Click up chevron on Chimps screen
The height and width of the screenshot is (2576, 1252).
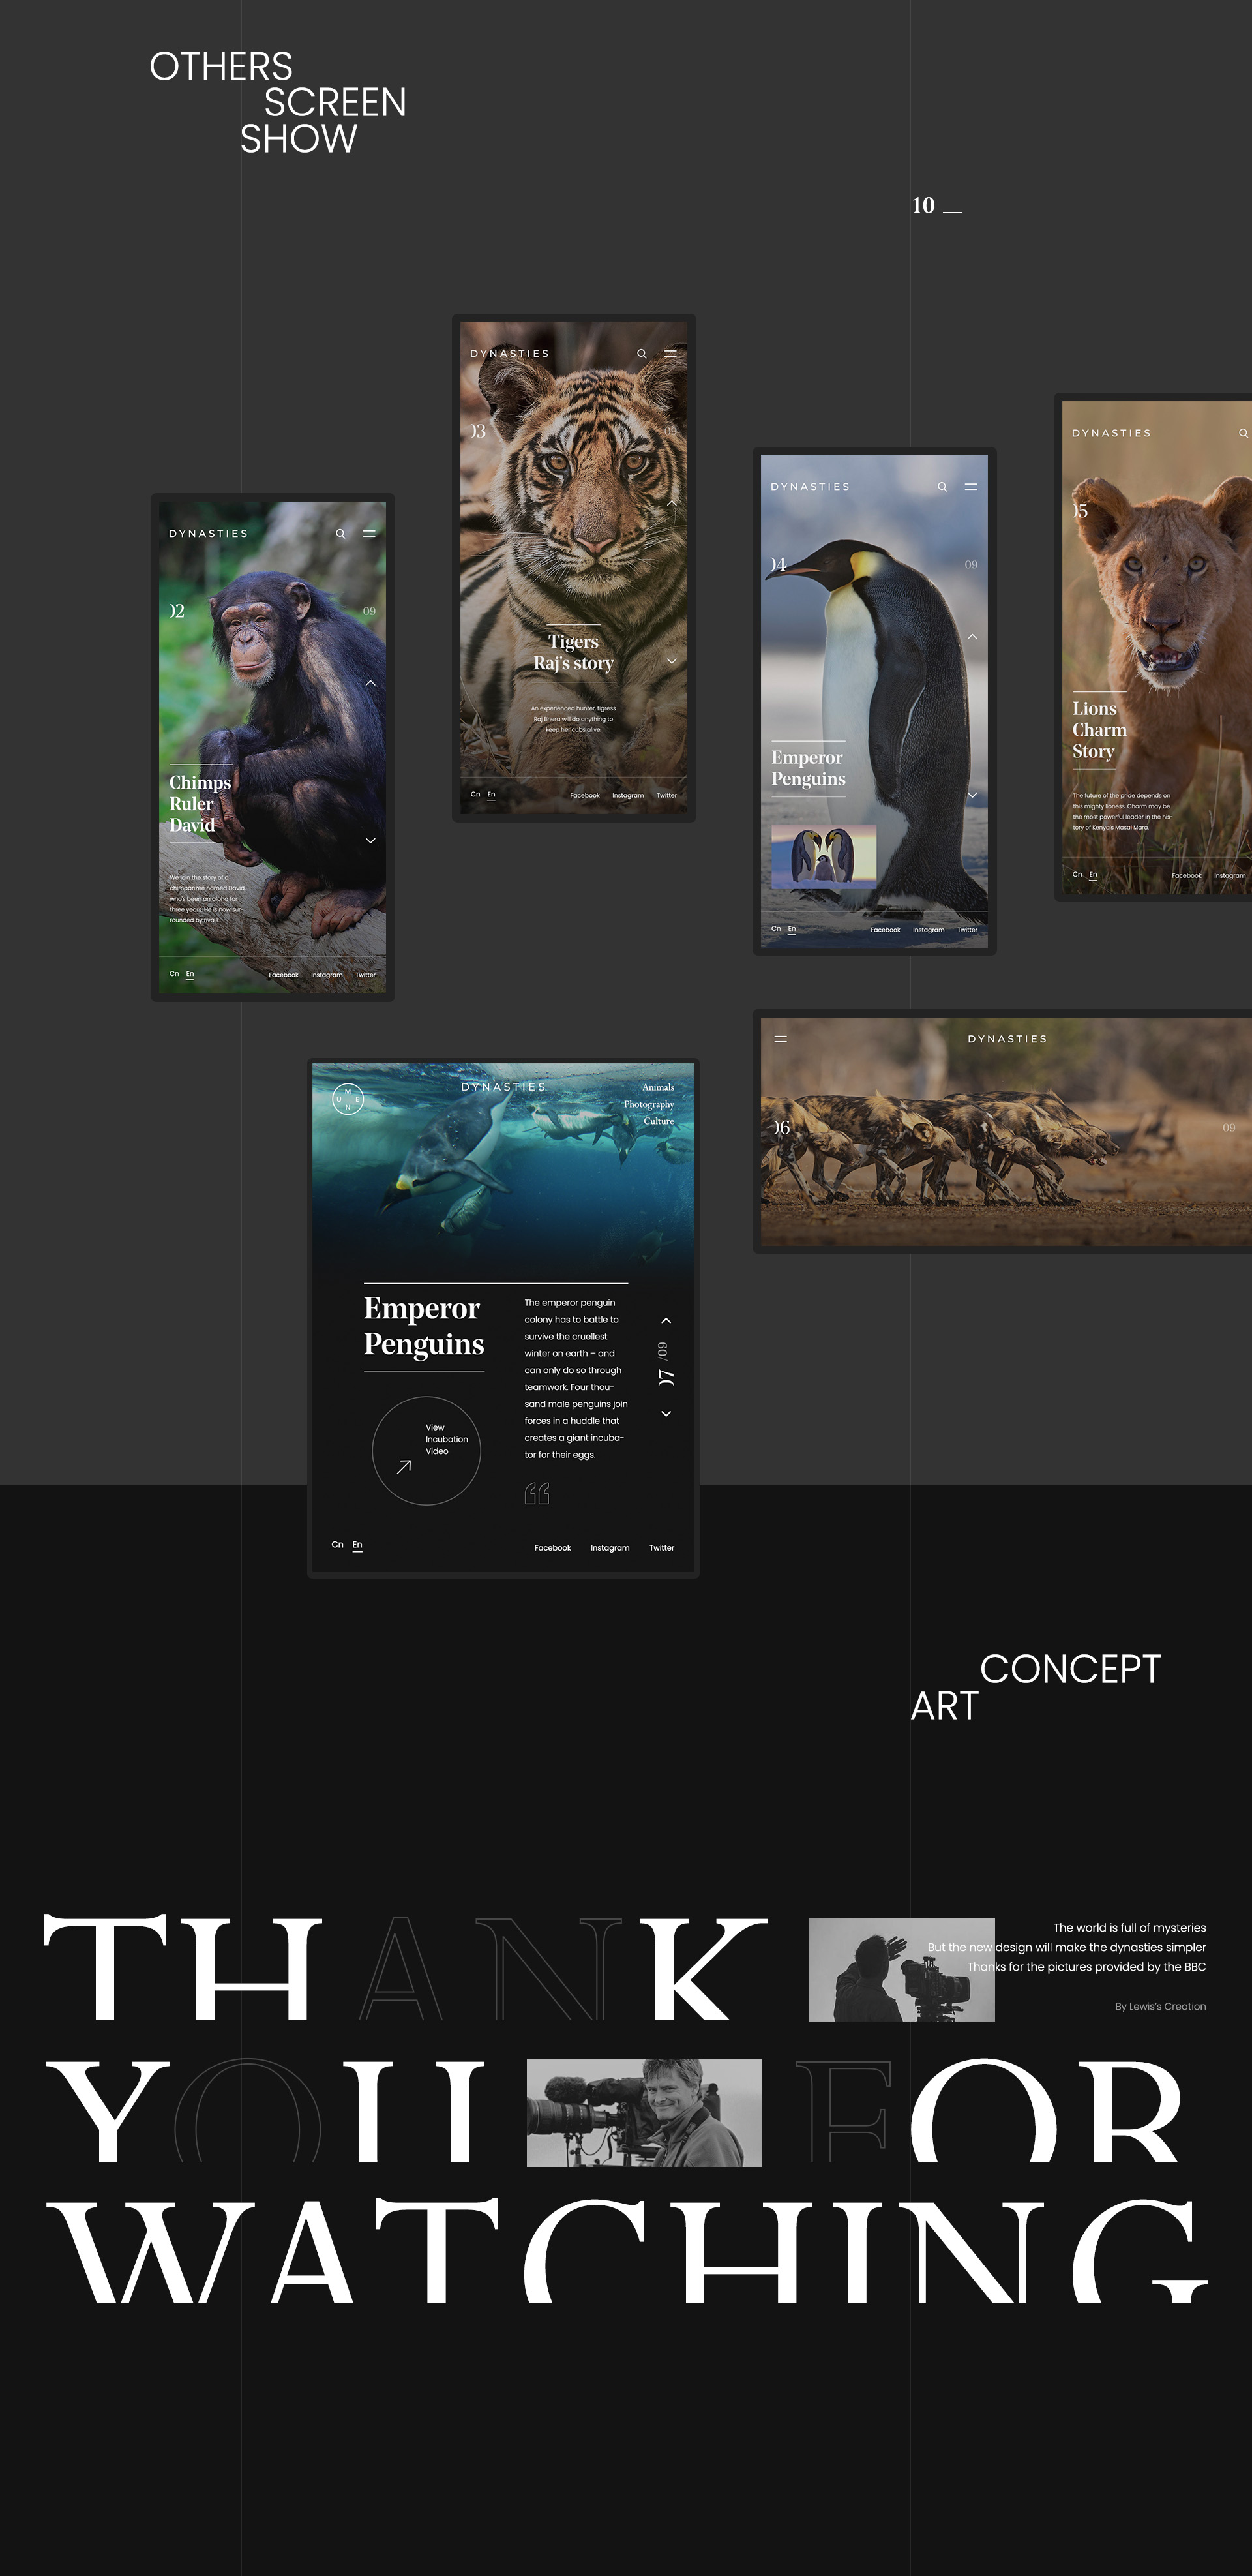point(370,683)
